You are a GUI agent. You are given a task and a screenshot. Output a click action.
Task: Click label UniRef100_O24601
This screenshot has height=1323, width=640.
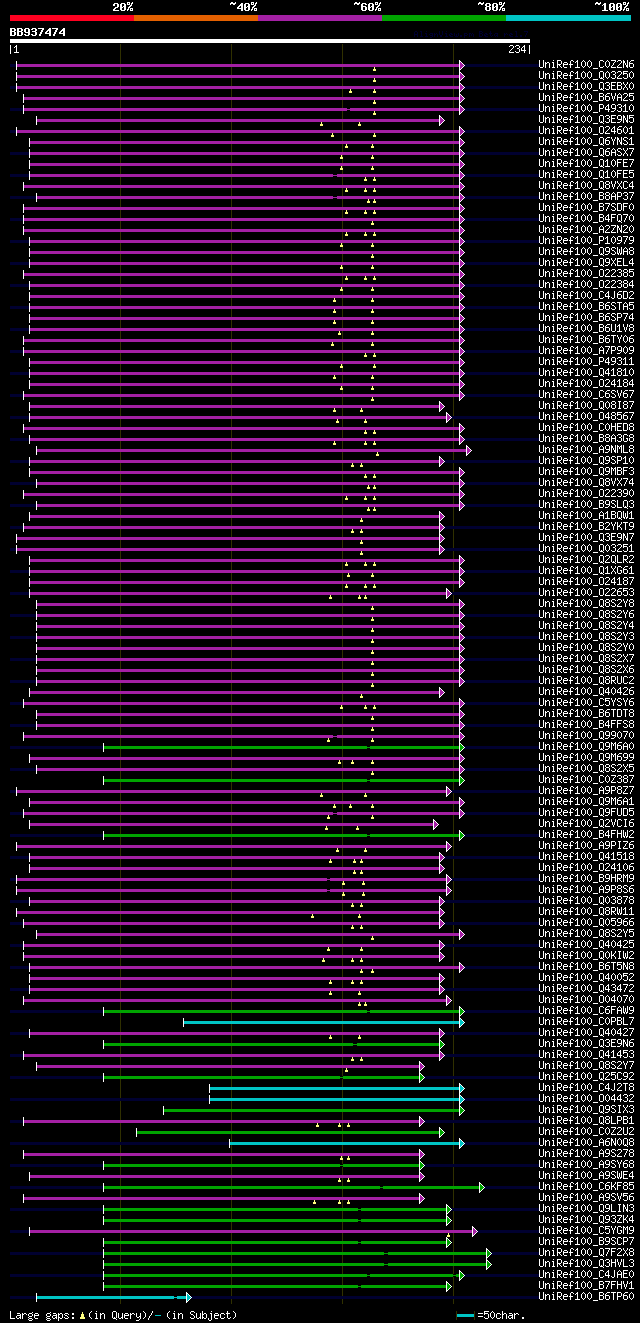(x=586, y=130)
